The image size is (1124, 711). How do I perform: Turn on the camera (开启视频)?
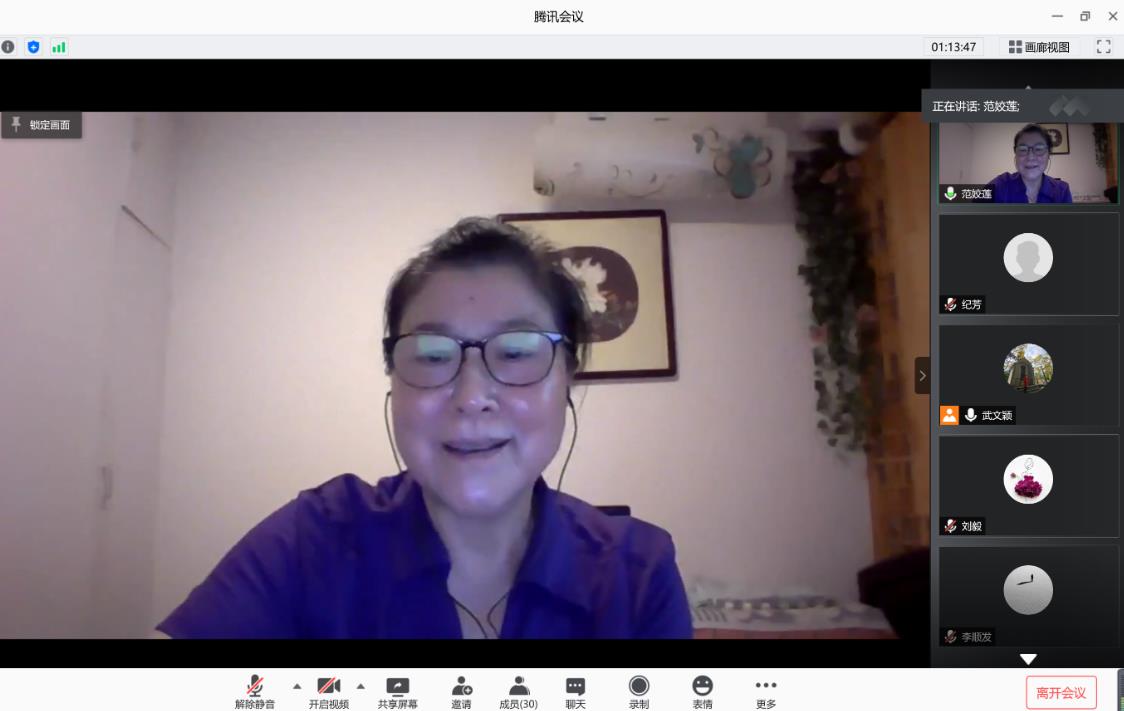click(x=328, y=686)
